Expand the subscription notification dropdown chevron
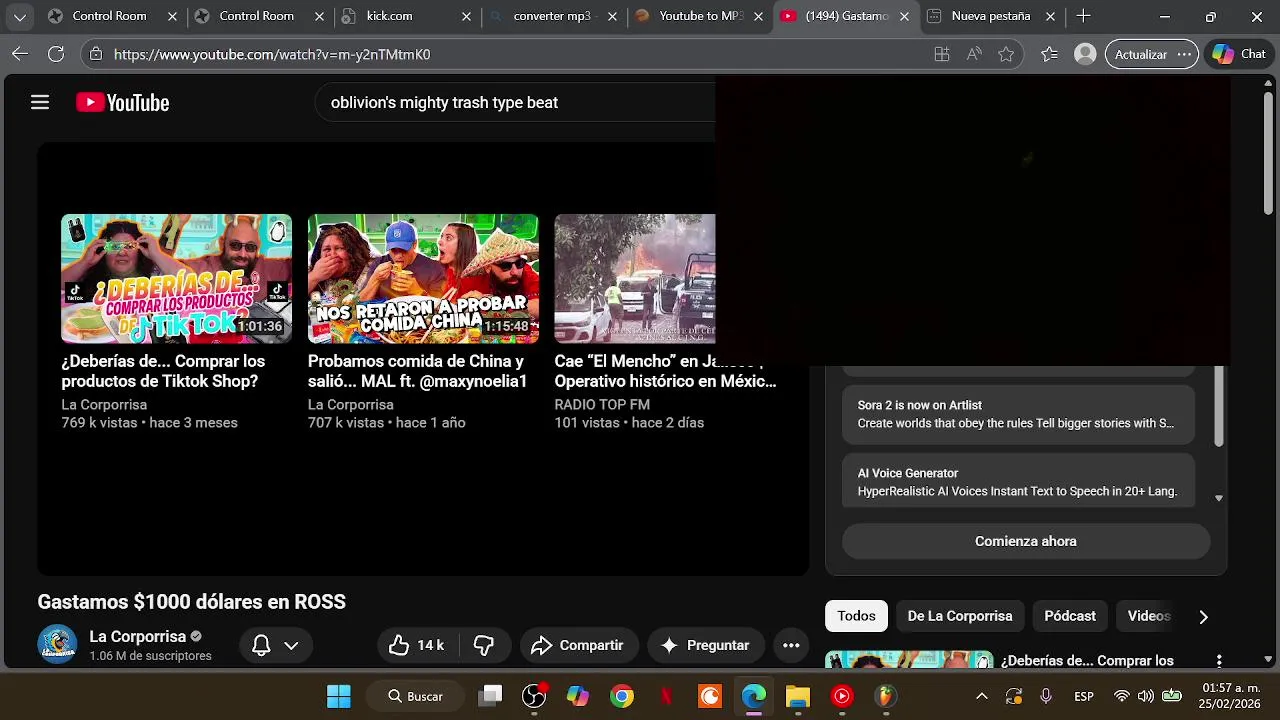The image size is (1280, 720). coord(291,645)
